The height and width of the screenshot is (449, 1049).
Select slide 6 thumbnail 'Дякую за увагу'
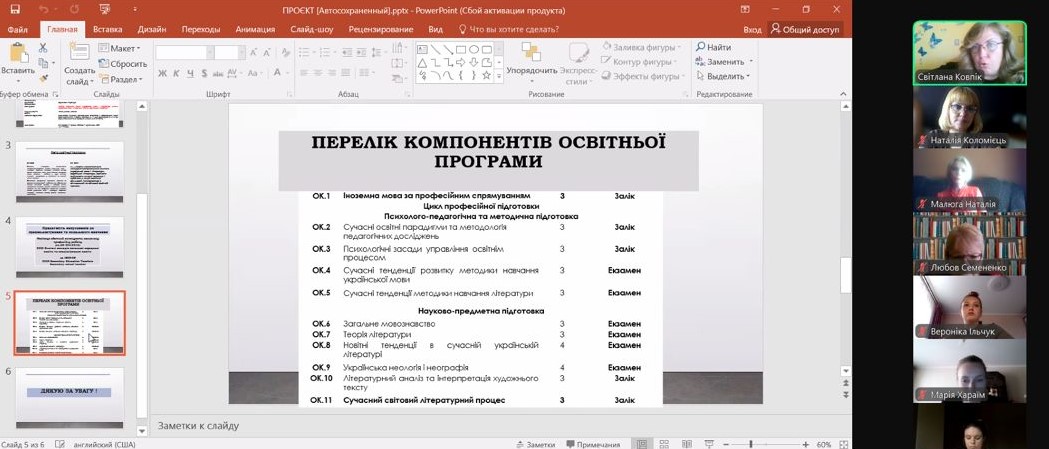pos(69,397)
